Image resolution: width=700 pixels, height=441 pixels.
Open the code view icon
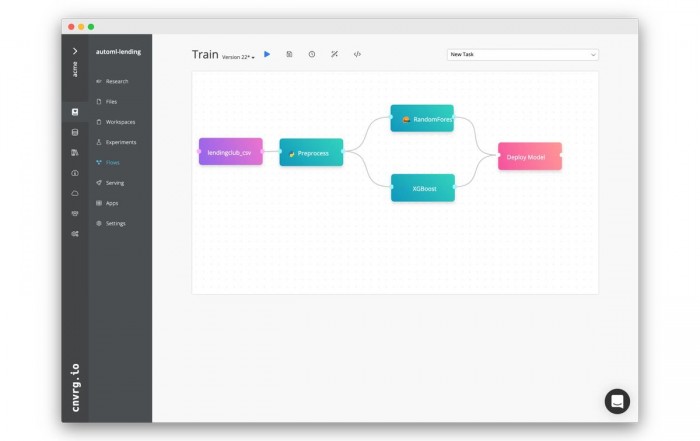tap(357, 54)
